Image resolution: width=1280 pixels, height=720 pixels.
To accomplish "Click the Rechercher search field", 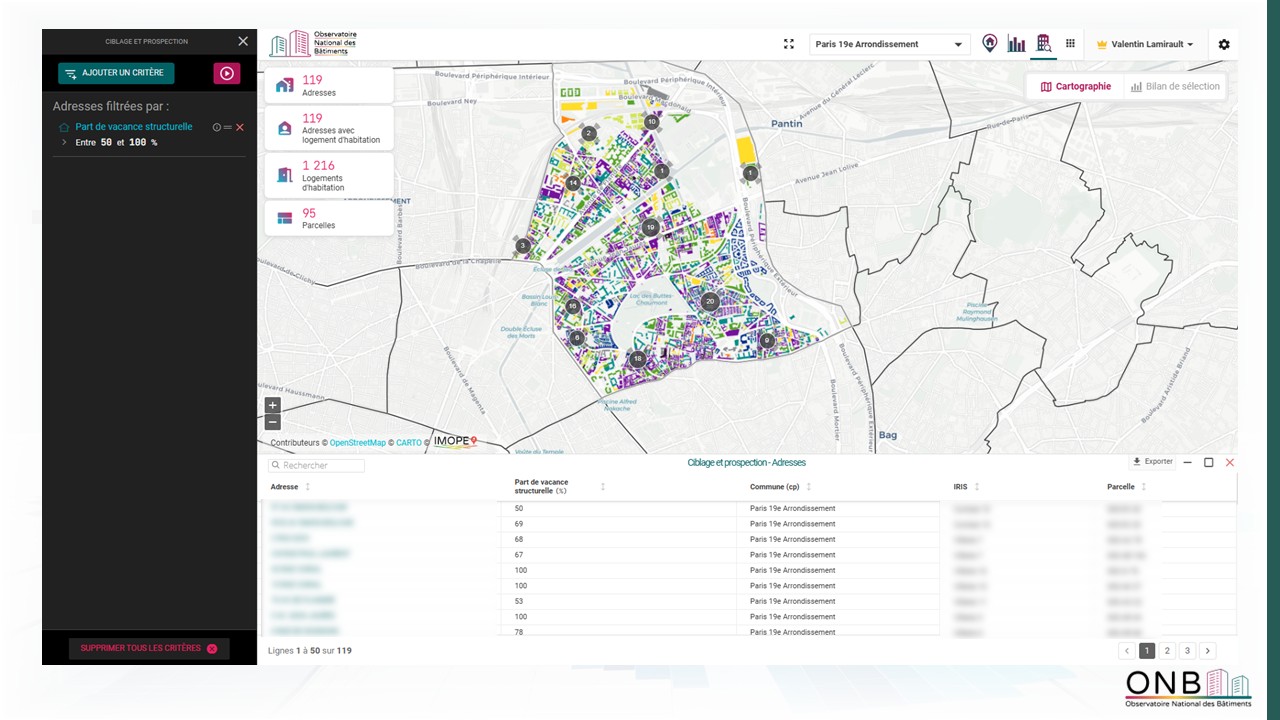I will 317,465.
